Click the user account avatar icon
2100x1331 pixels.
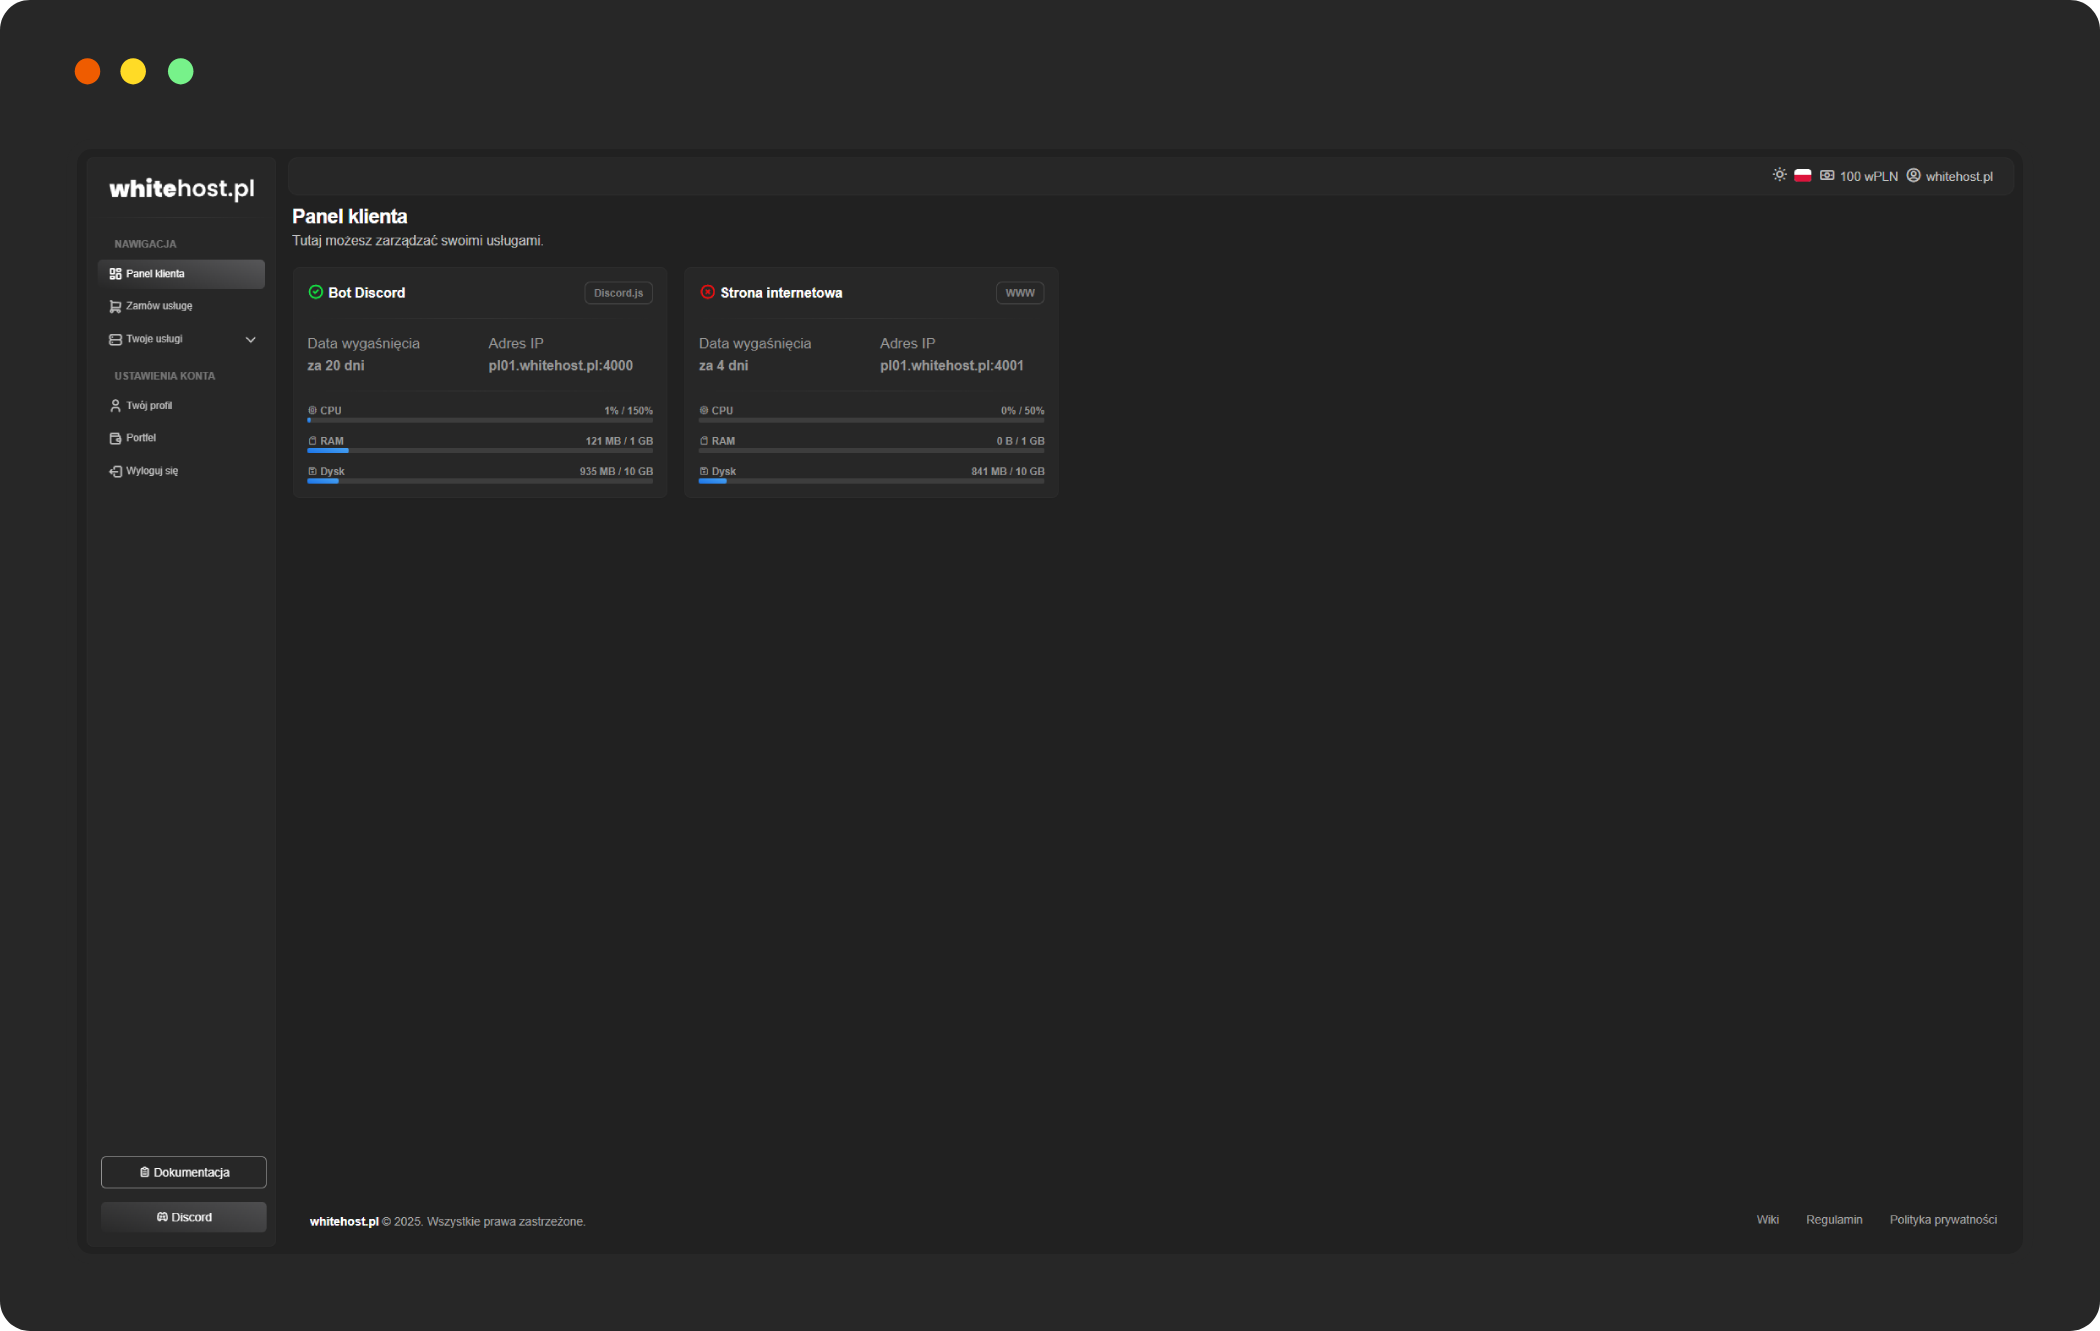[1913, 175]
